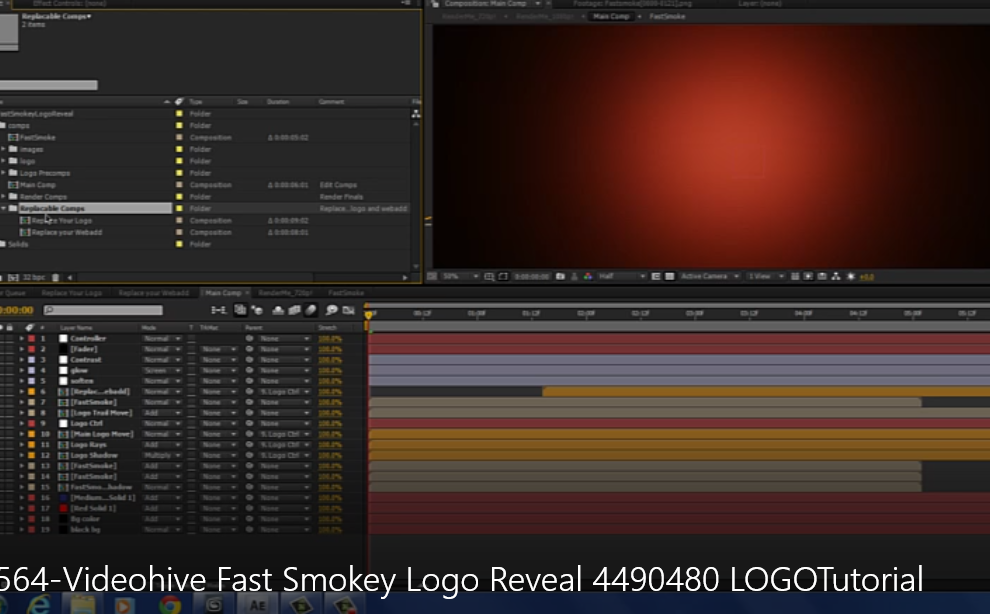Expand properties of Logo Shadow layer
990x614 pixels.
point(21,455)
